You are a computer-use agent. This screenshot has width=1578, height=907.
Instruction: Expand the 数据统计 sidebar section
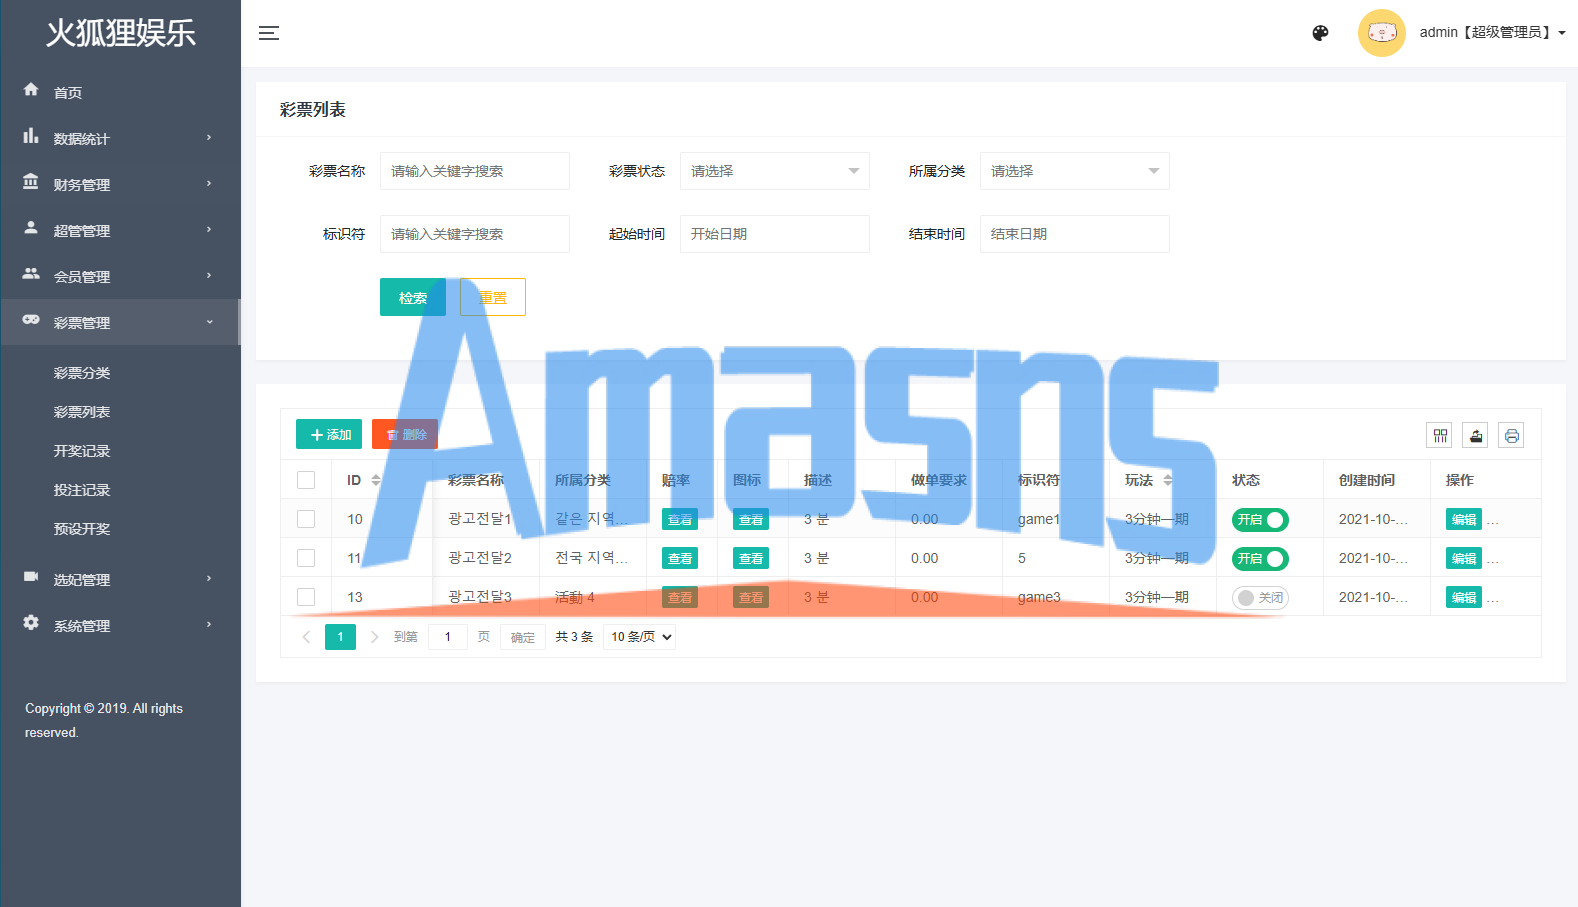click(120, 138)
